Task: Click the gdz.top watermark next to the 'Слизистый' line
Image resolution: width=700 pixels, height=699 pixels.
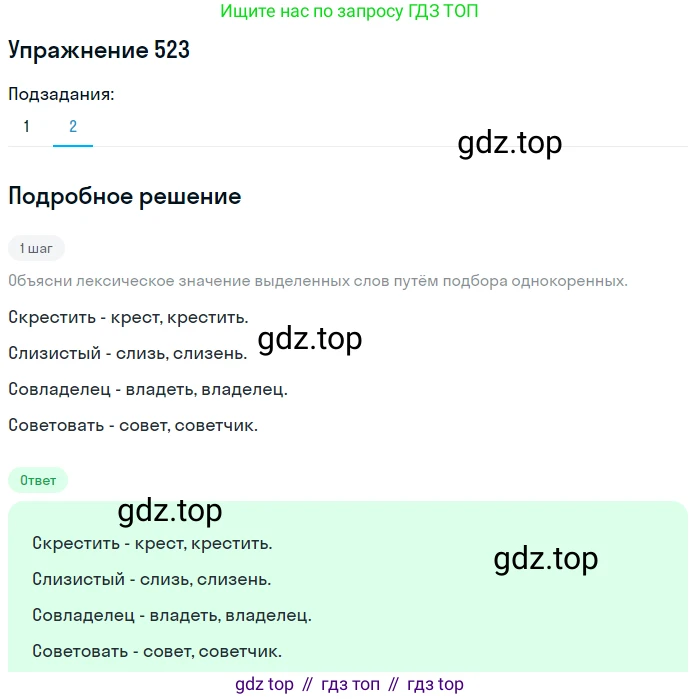Action: [x=310, y=340]
